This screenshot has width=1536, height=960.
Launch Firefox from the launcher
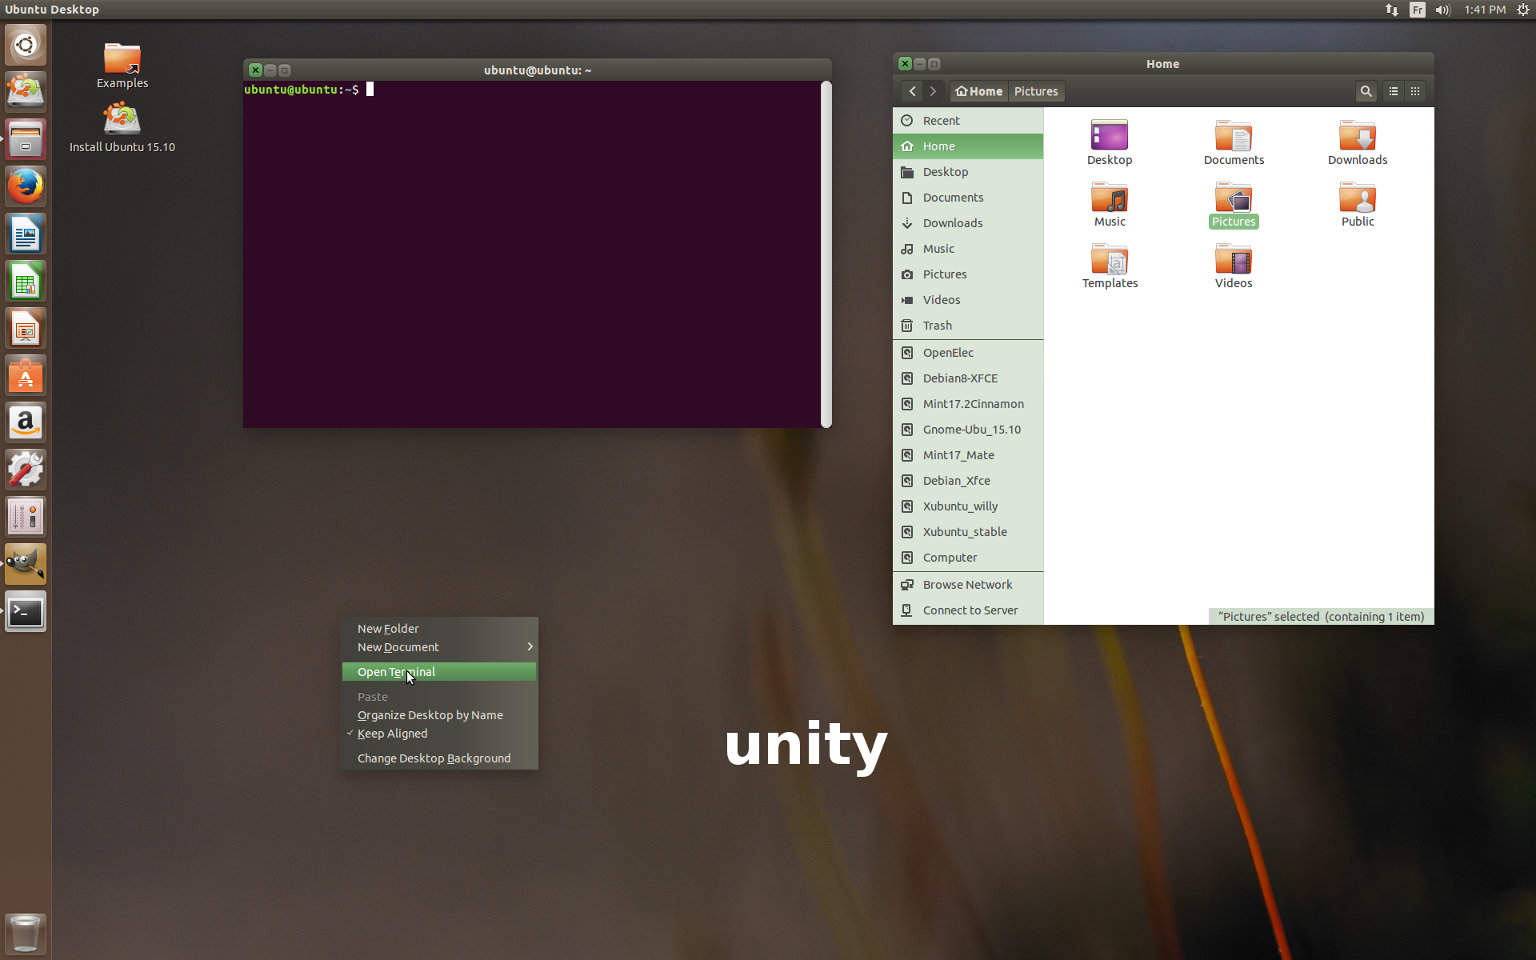pos(25,186)
